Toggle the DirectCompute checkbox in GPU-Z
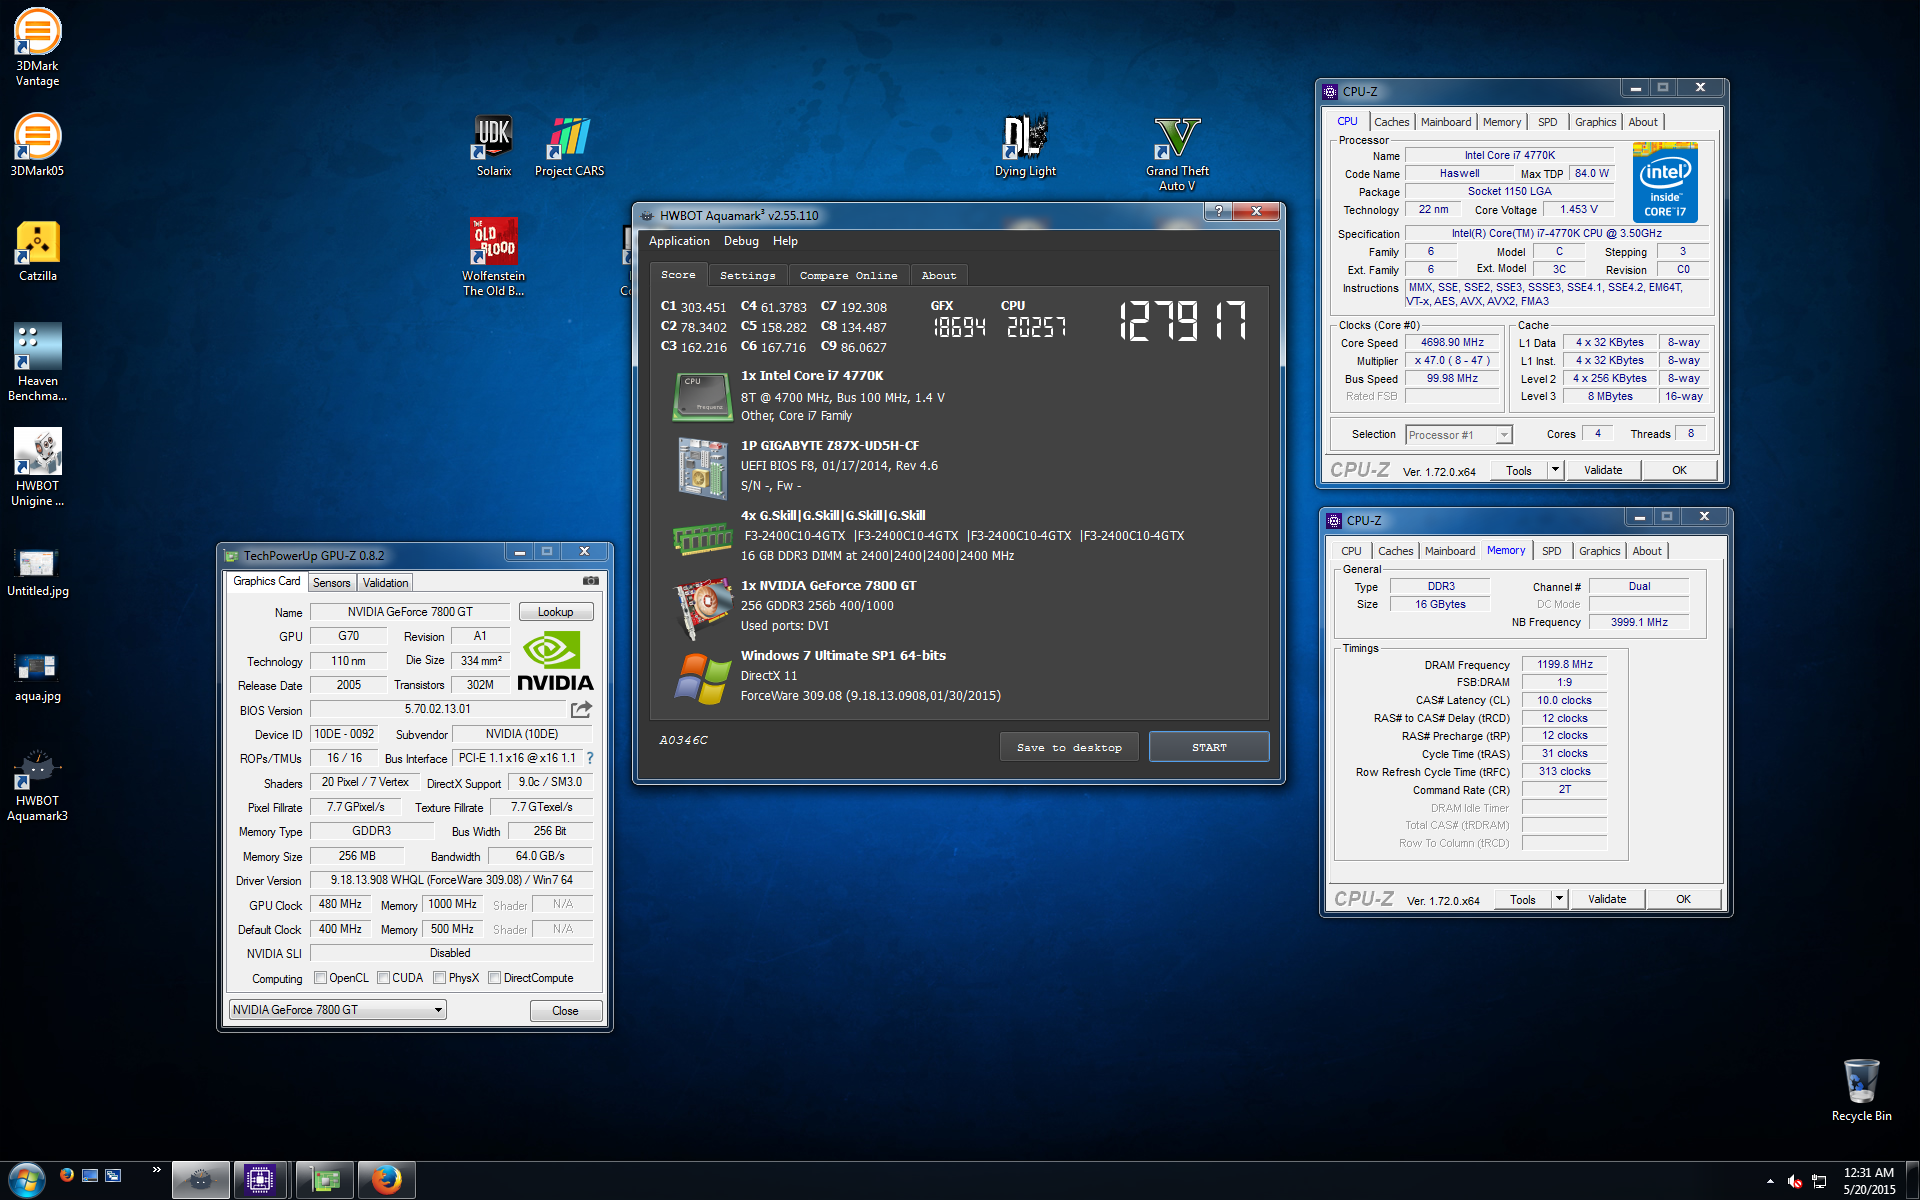 click(494, 978)
